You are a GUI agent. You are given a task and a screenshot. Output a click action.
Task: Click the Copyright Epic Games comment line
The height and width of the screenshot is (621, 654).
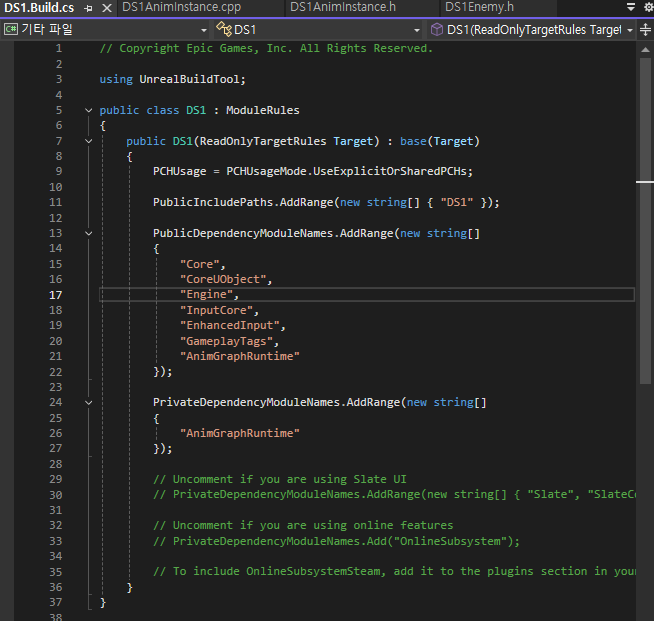point(266,48)
